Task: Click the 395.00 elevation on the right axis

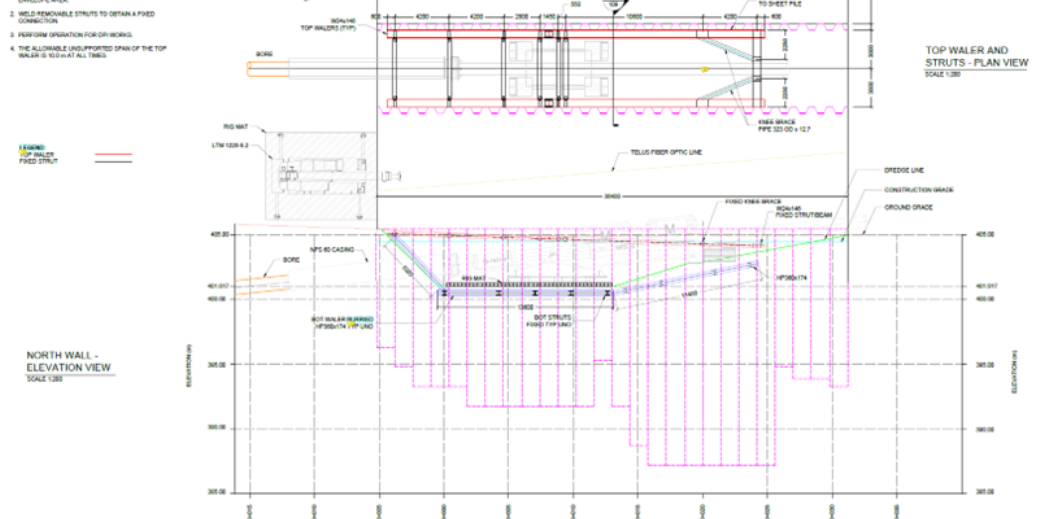Action: pyautogui.click(x=985, y=365)
